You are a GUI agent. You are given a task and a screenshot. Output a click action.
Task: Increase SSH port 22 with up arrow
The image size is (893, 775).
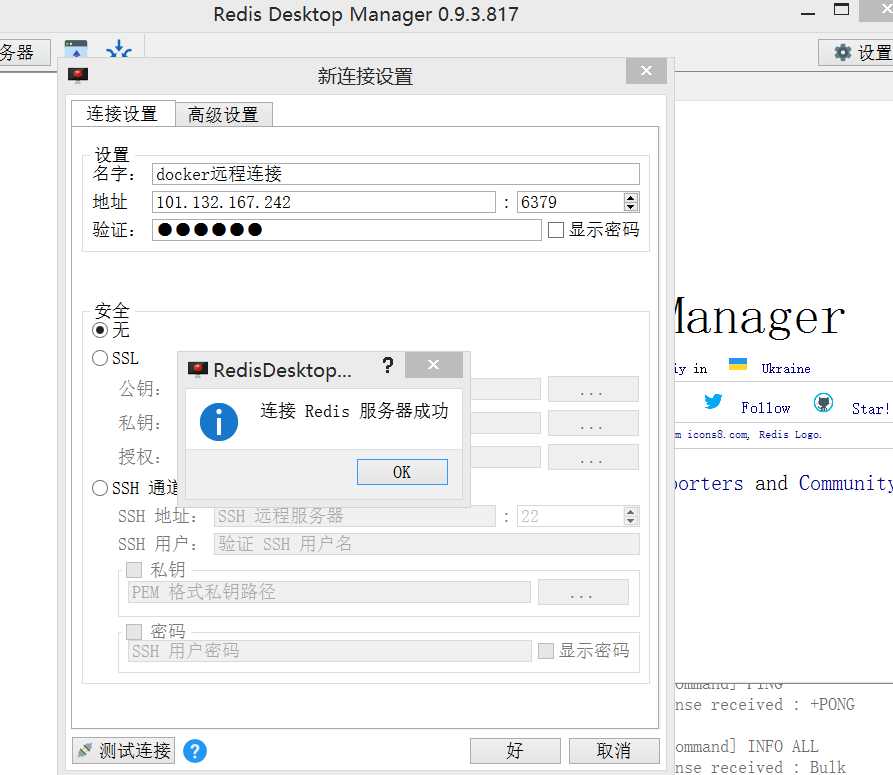pos(630,512)
